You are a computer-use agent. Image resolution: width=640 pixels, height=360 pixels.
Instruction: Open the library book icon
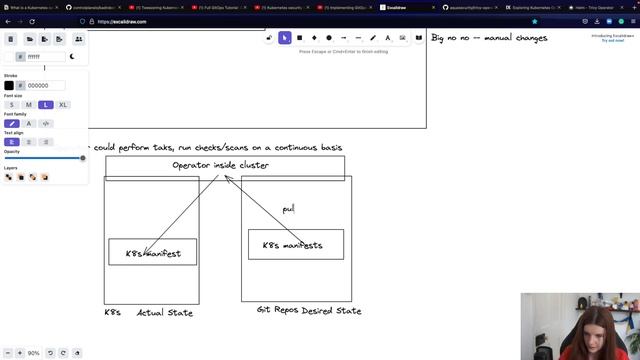pos(419,38)
